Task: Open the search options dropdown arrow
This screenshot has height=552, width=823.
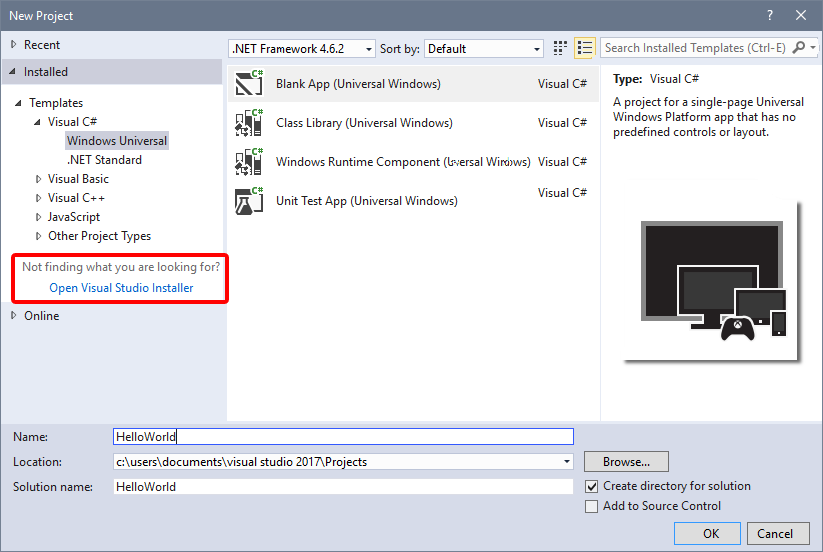Action: (x=813, y=48)
